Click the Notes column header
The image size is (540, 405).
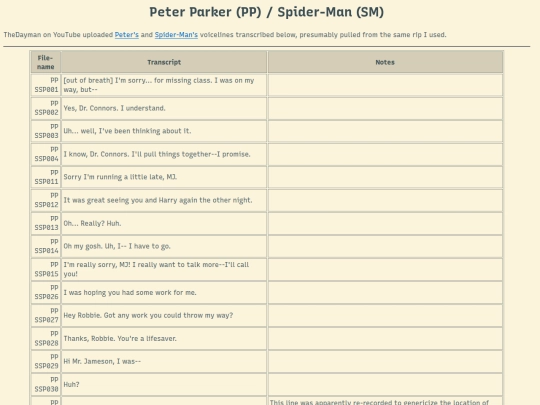pyautogui.click(x=385, y=62)
